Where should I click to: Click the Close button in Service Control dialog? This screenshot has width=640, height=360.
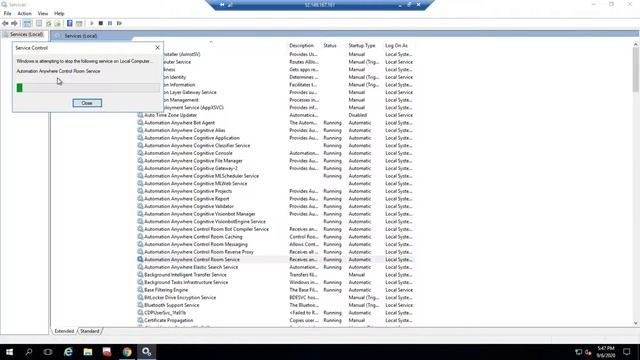coord(87,103)
